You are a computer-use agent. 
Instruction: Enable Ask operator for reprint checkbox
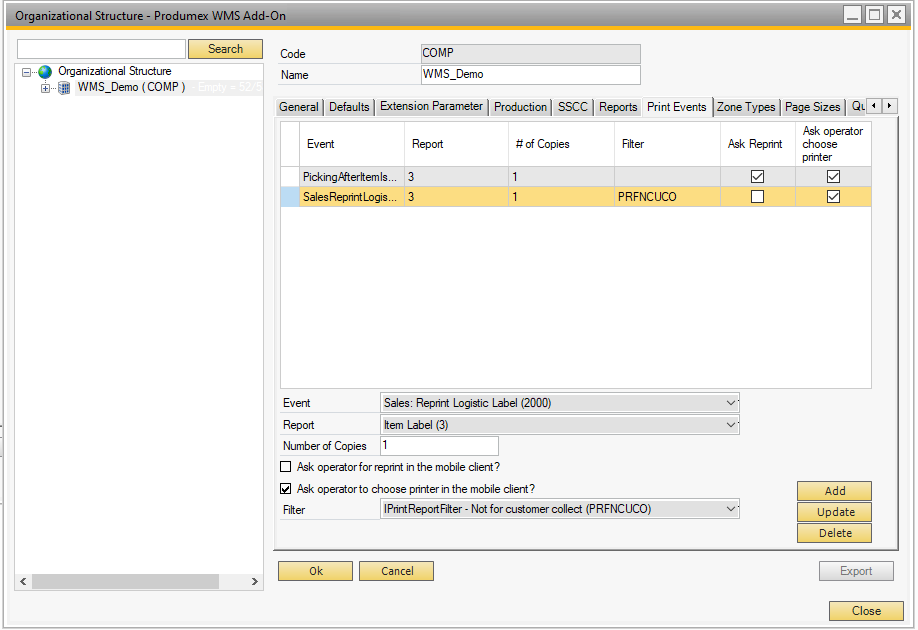point(287,467)
